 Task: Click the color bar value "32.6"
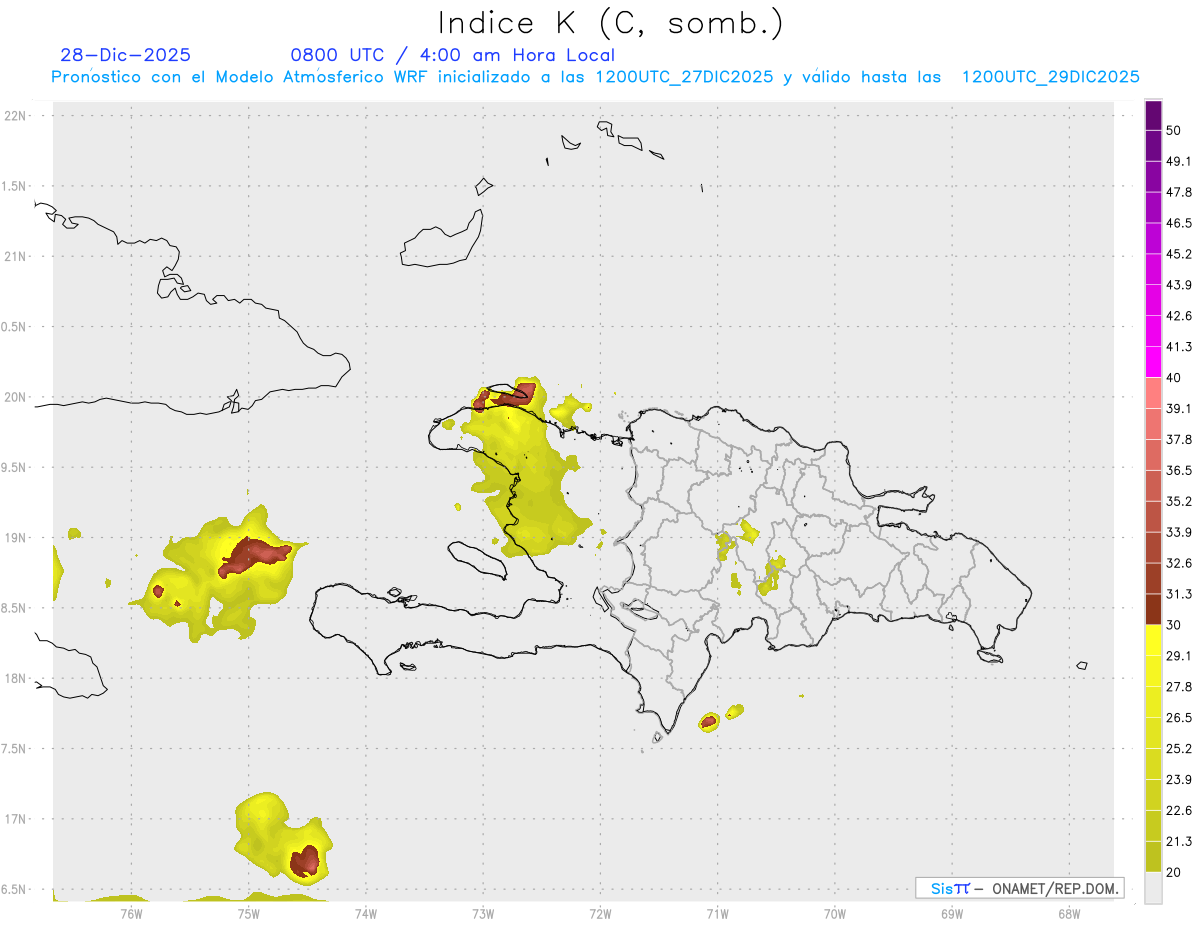[1179, 563]
